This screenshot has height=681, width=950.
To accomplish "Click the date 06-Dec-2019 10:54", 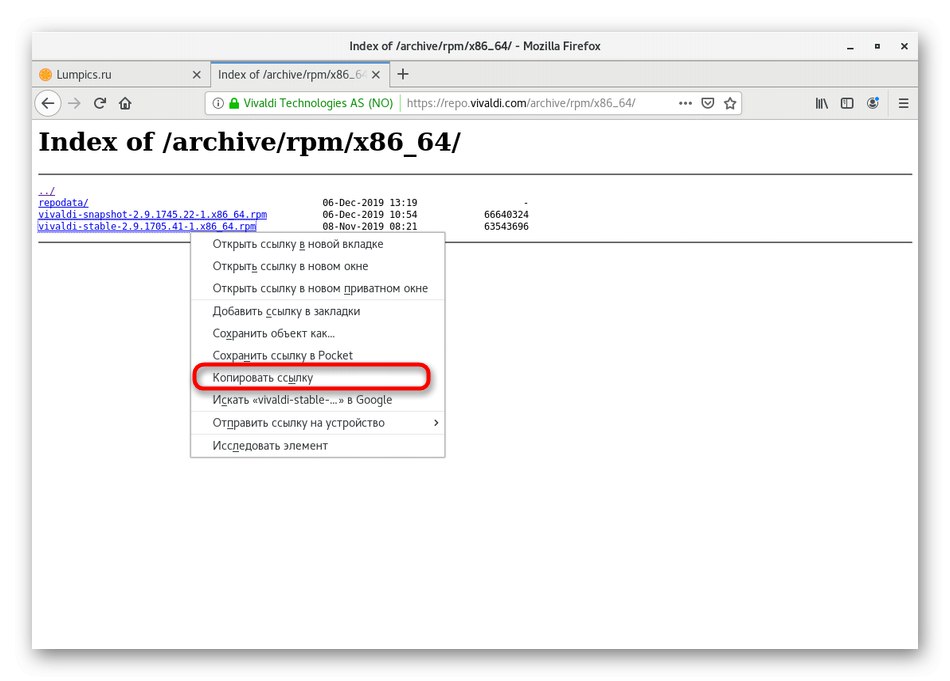I will coord(370,214).
